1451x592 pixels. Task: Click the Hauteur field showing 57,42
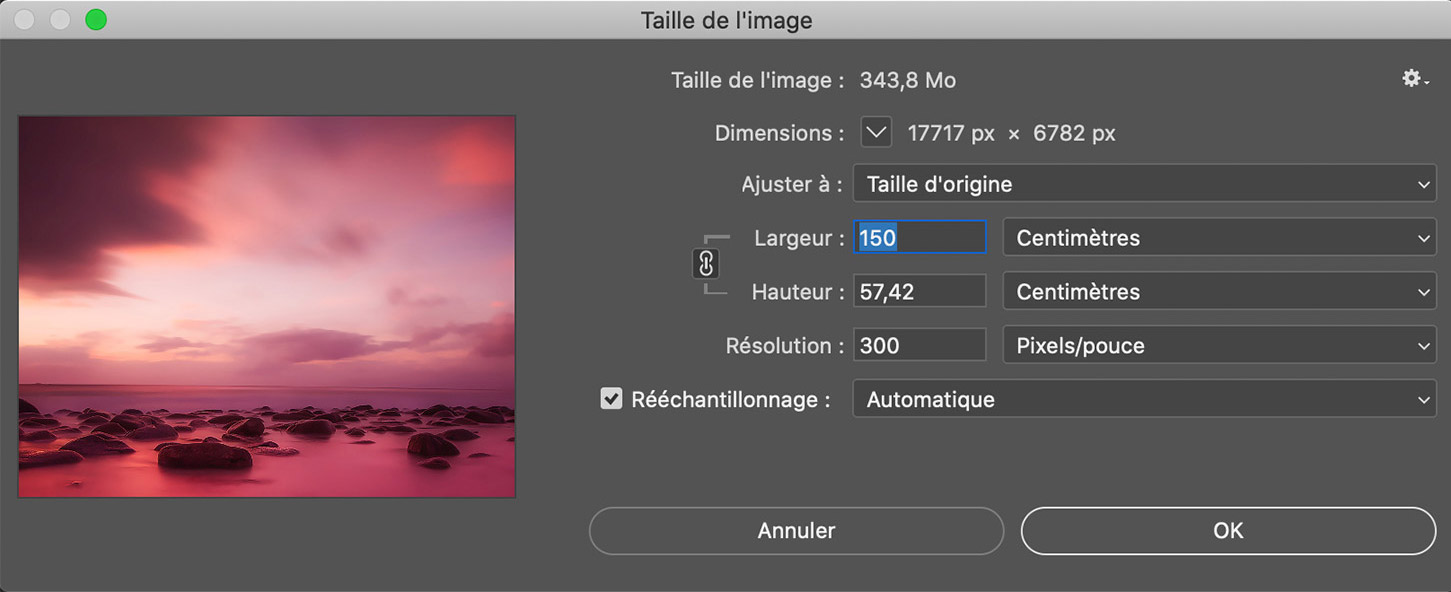(920, 292)
